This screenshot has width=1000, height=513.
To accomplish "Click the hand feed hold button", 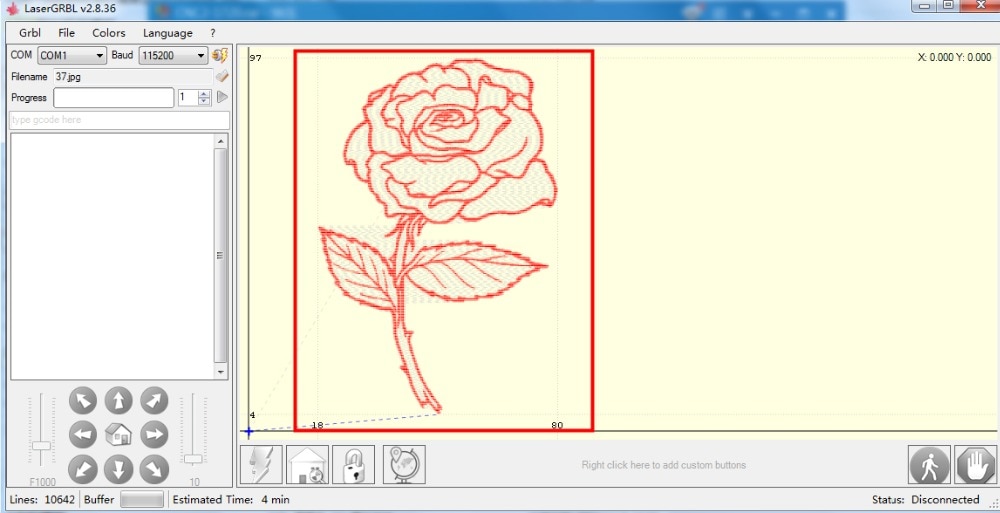I will pos(975,465).
